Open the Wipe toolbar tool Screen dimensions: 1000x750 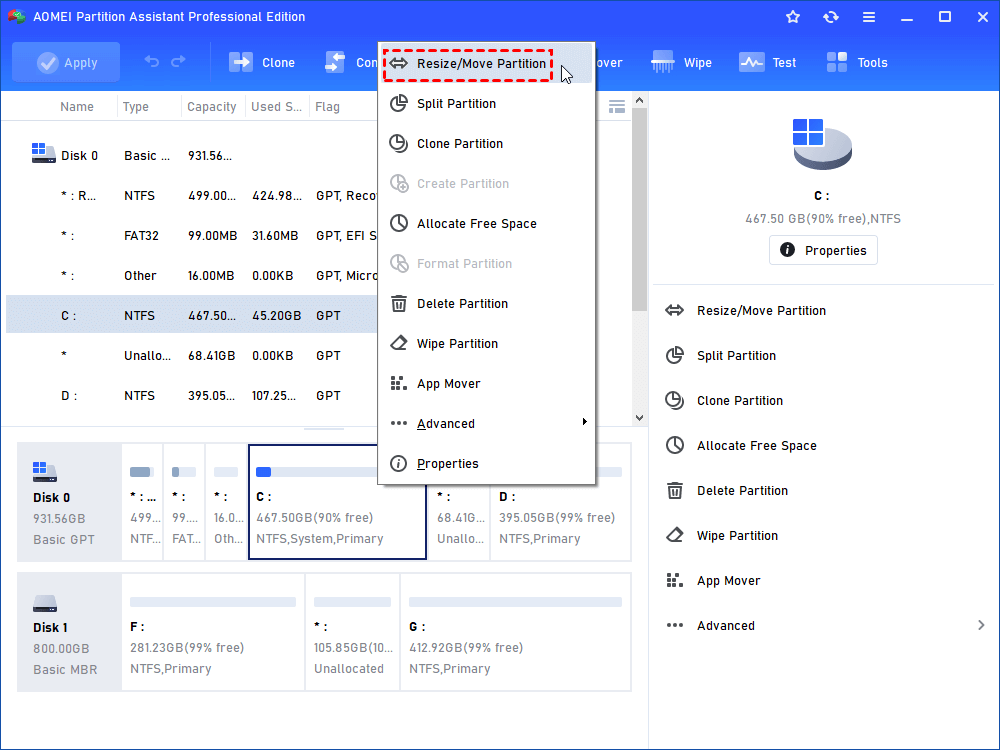[681, 62]
